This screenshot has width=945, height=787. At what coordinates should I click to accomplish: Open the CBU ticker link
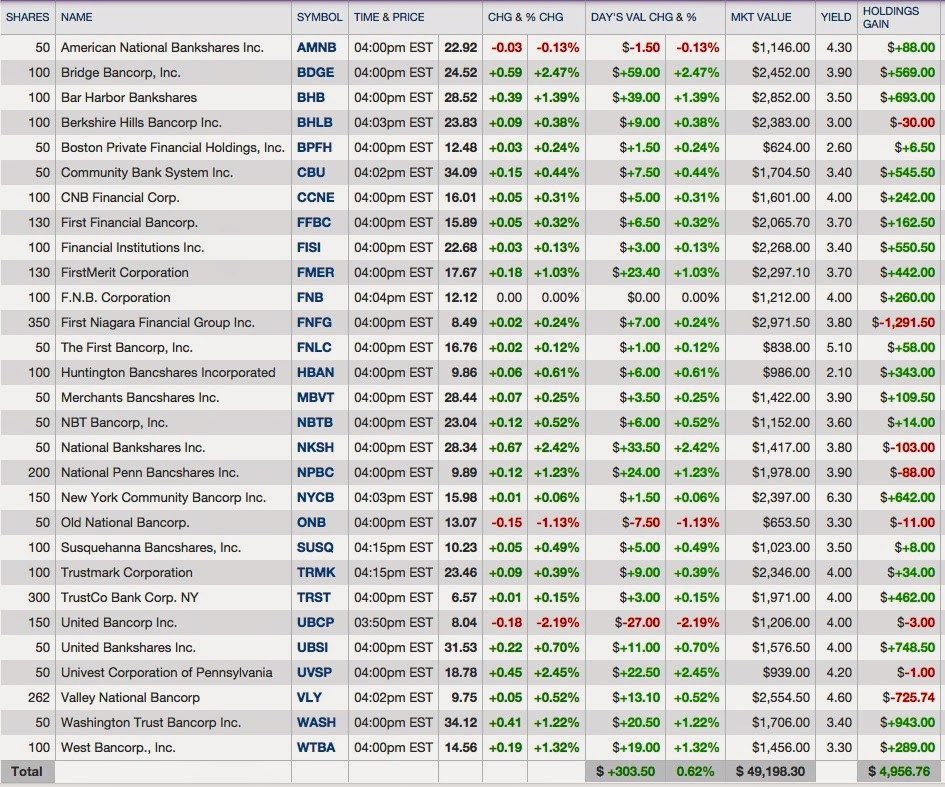311,172
